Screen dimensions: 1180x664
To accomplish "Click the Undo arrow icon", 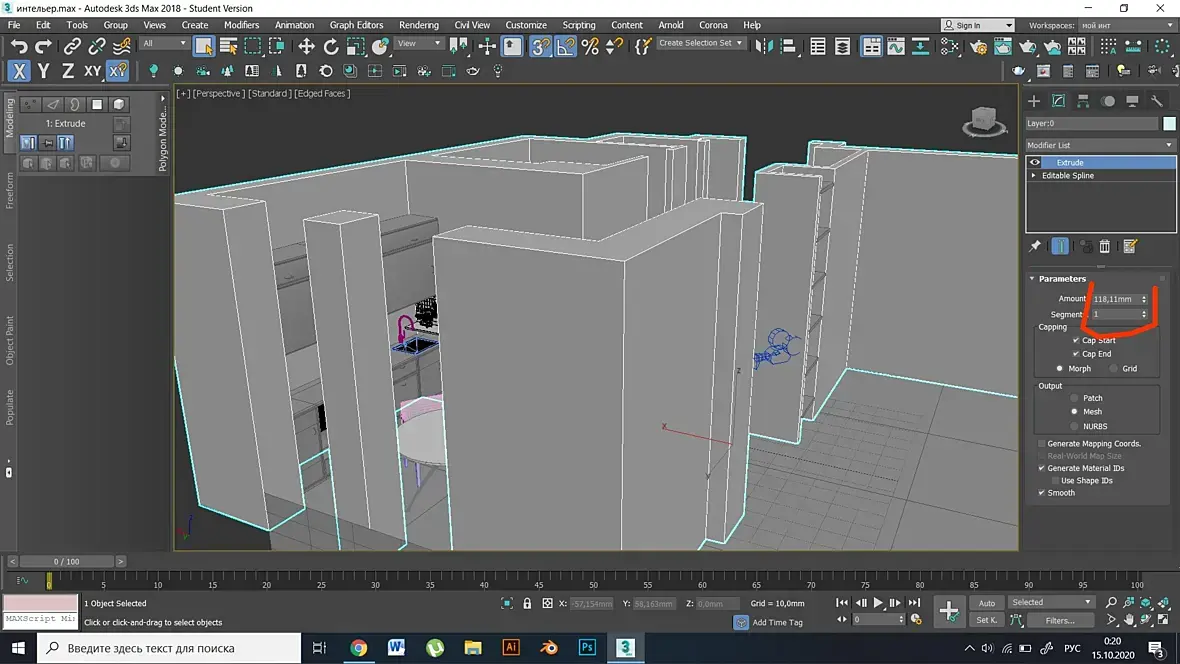I will (18, 46).
